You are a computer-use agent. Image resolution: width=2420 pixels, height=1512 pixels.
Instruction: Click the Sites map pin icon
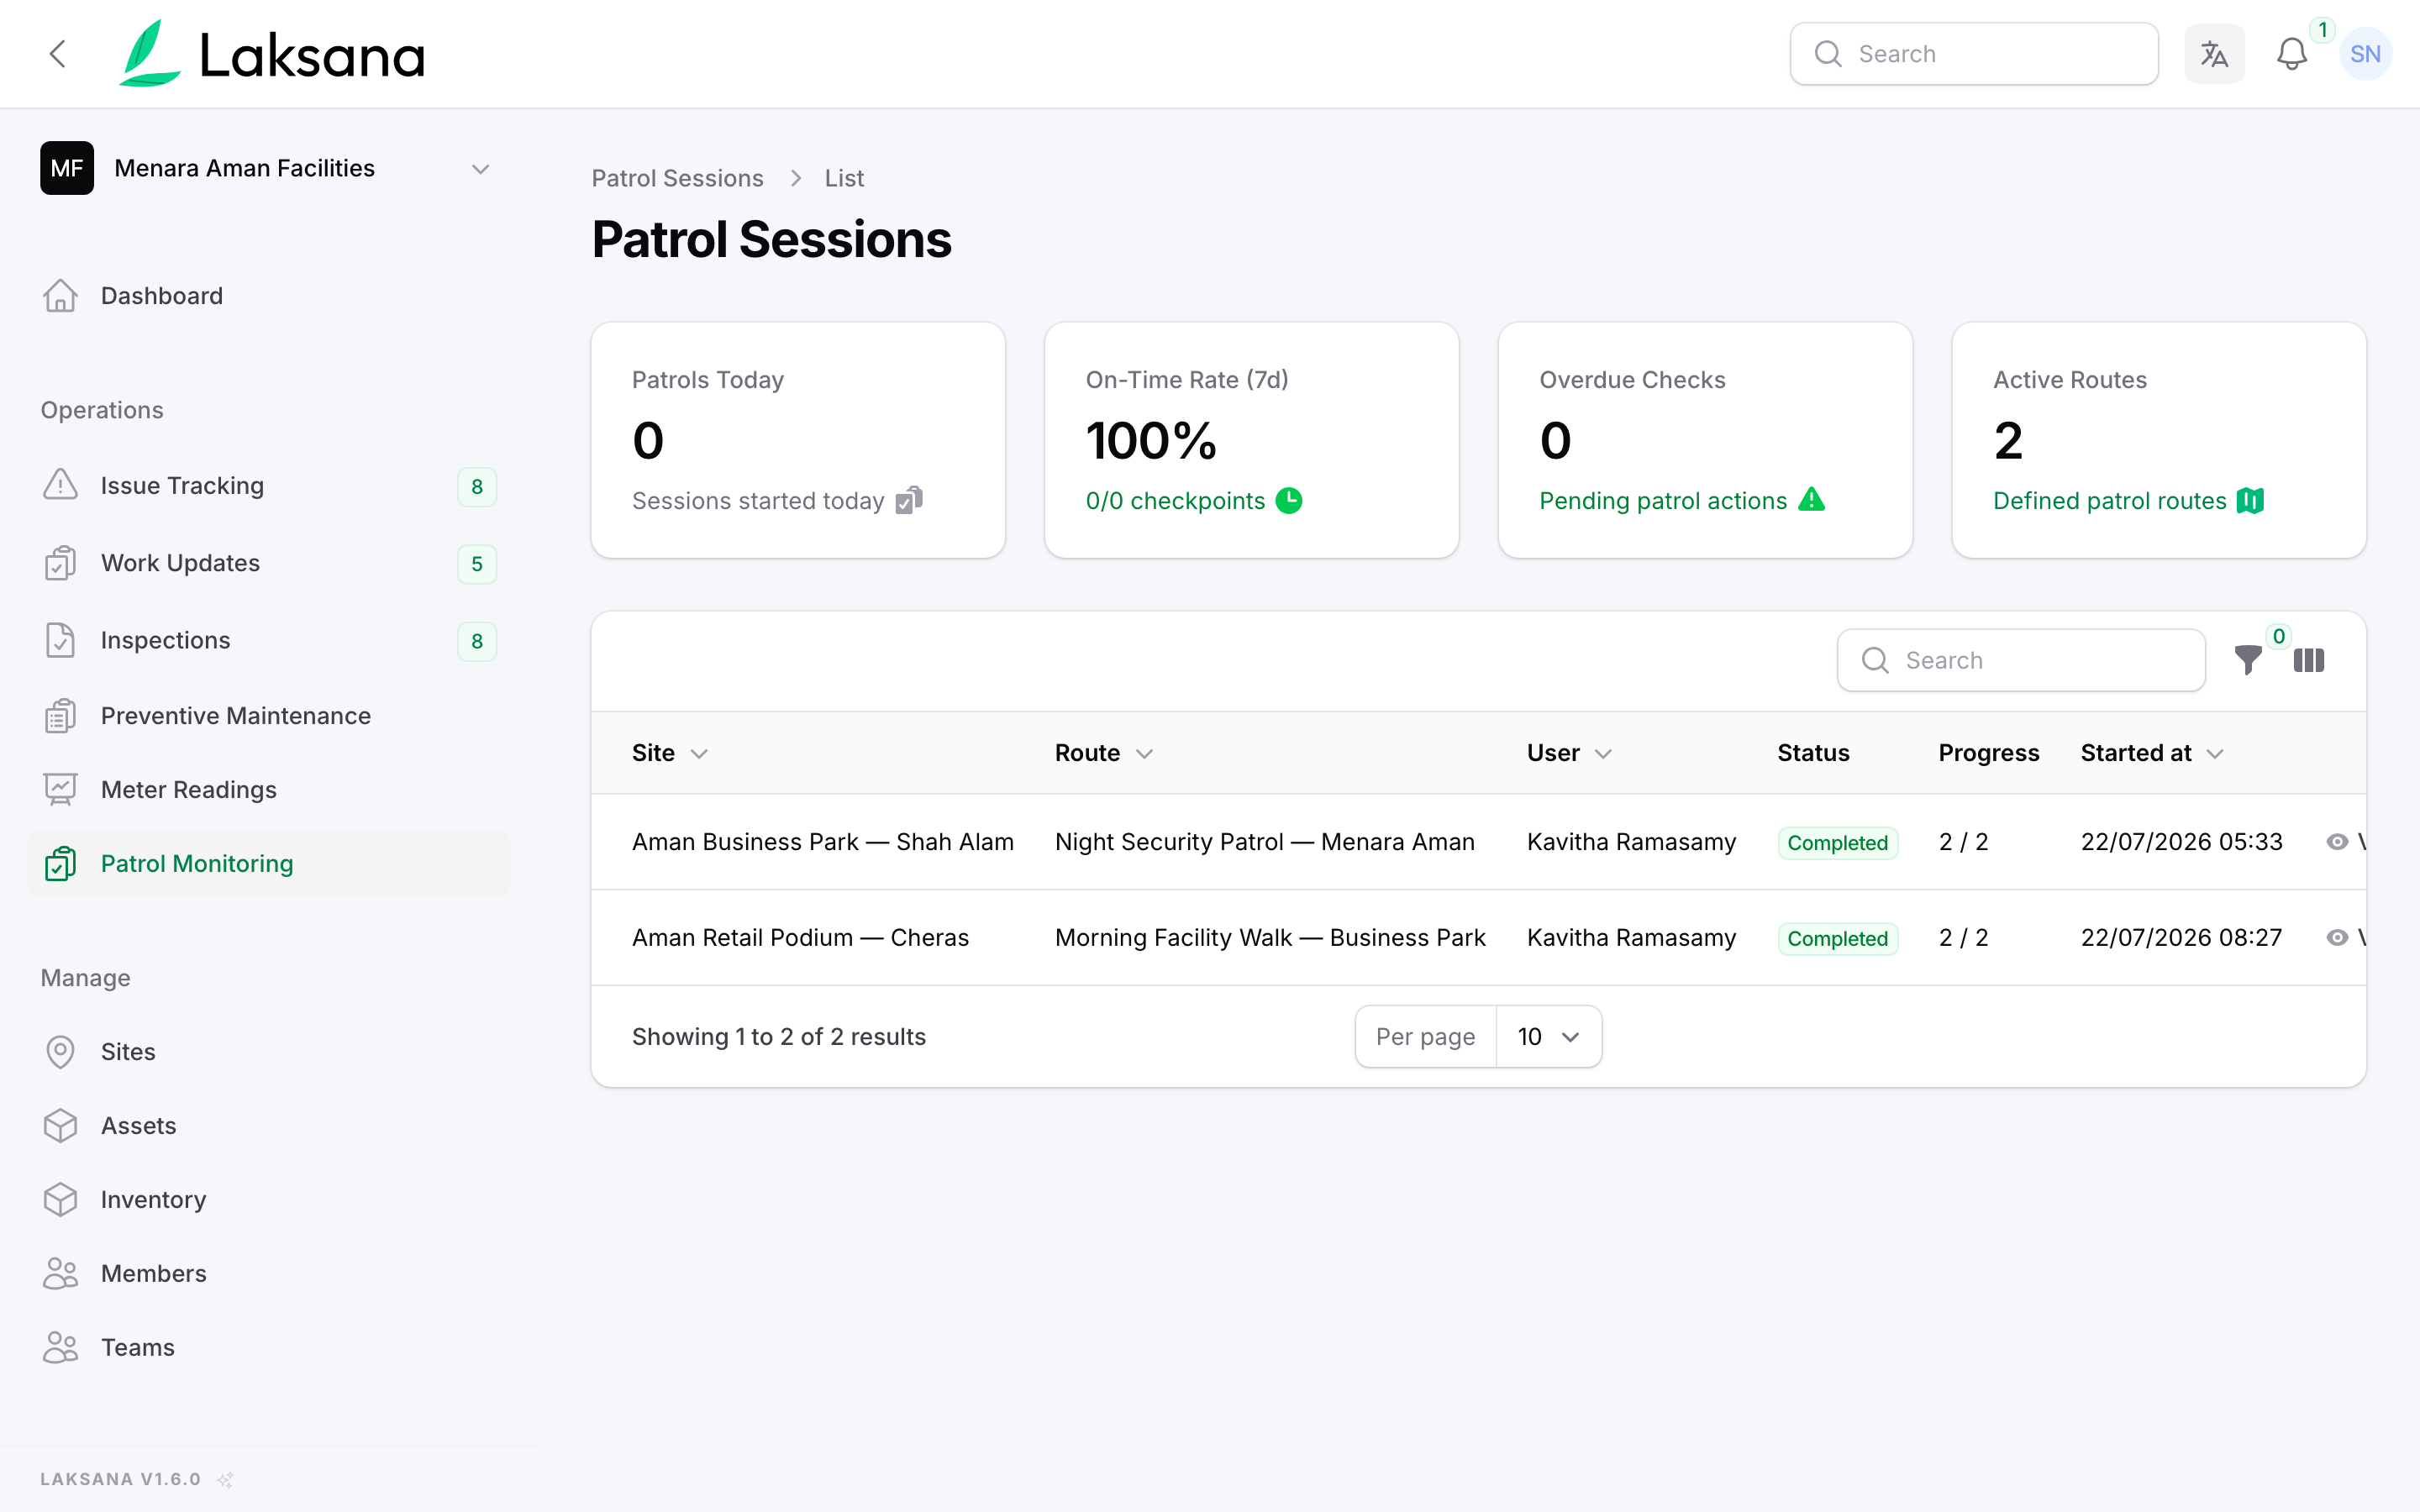pos(60,1052)
